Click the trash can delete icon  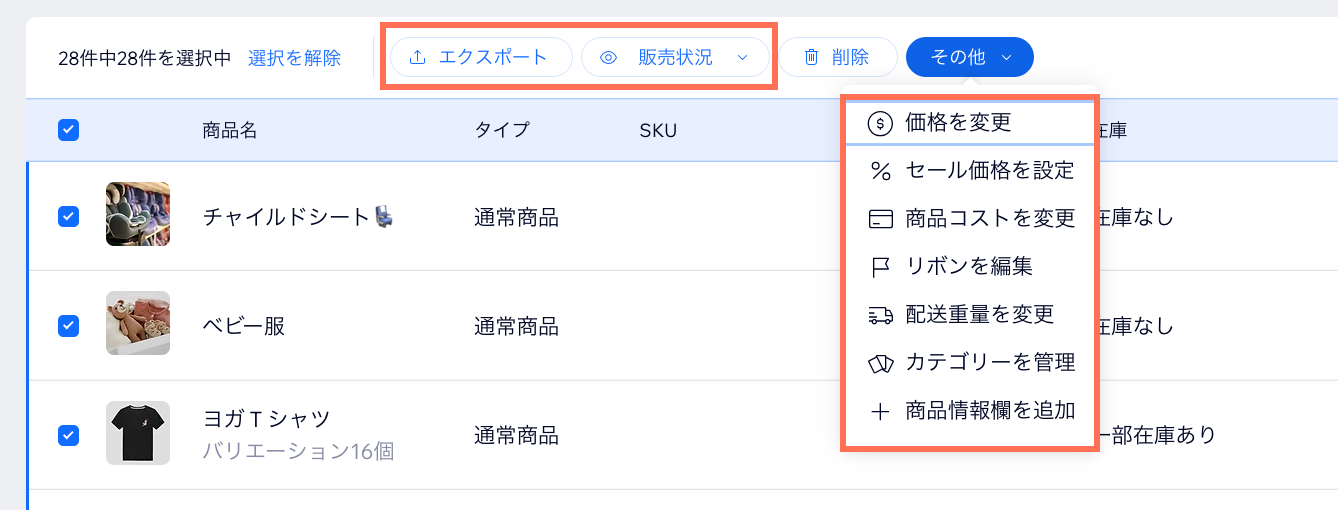tap(812, 58)
